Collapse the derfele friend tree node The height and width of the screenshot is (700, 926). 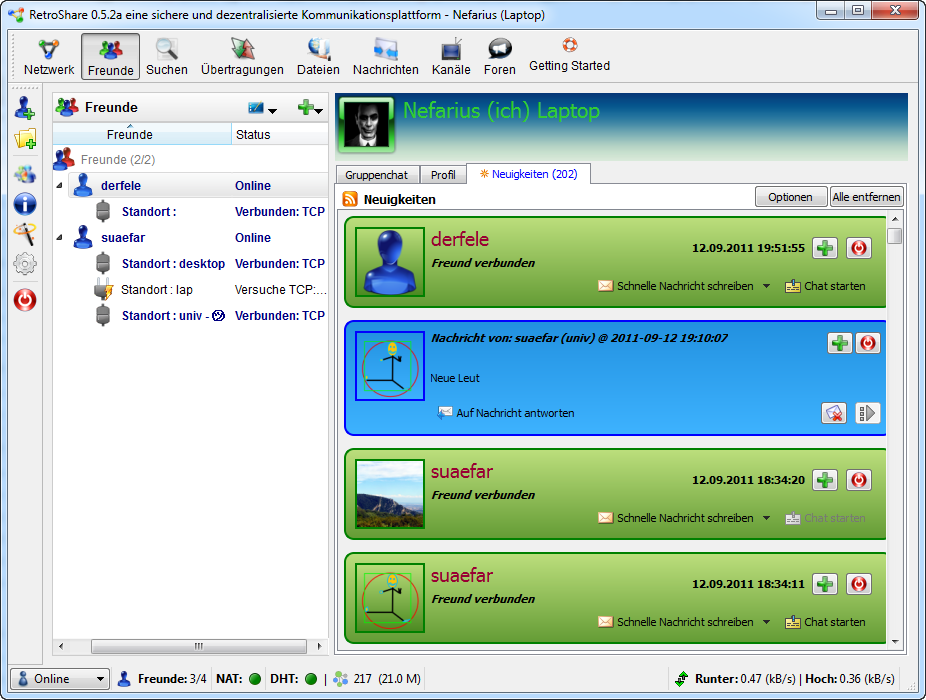(x=59, y=186)
